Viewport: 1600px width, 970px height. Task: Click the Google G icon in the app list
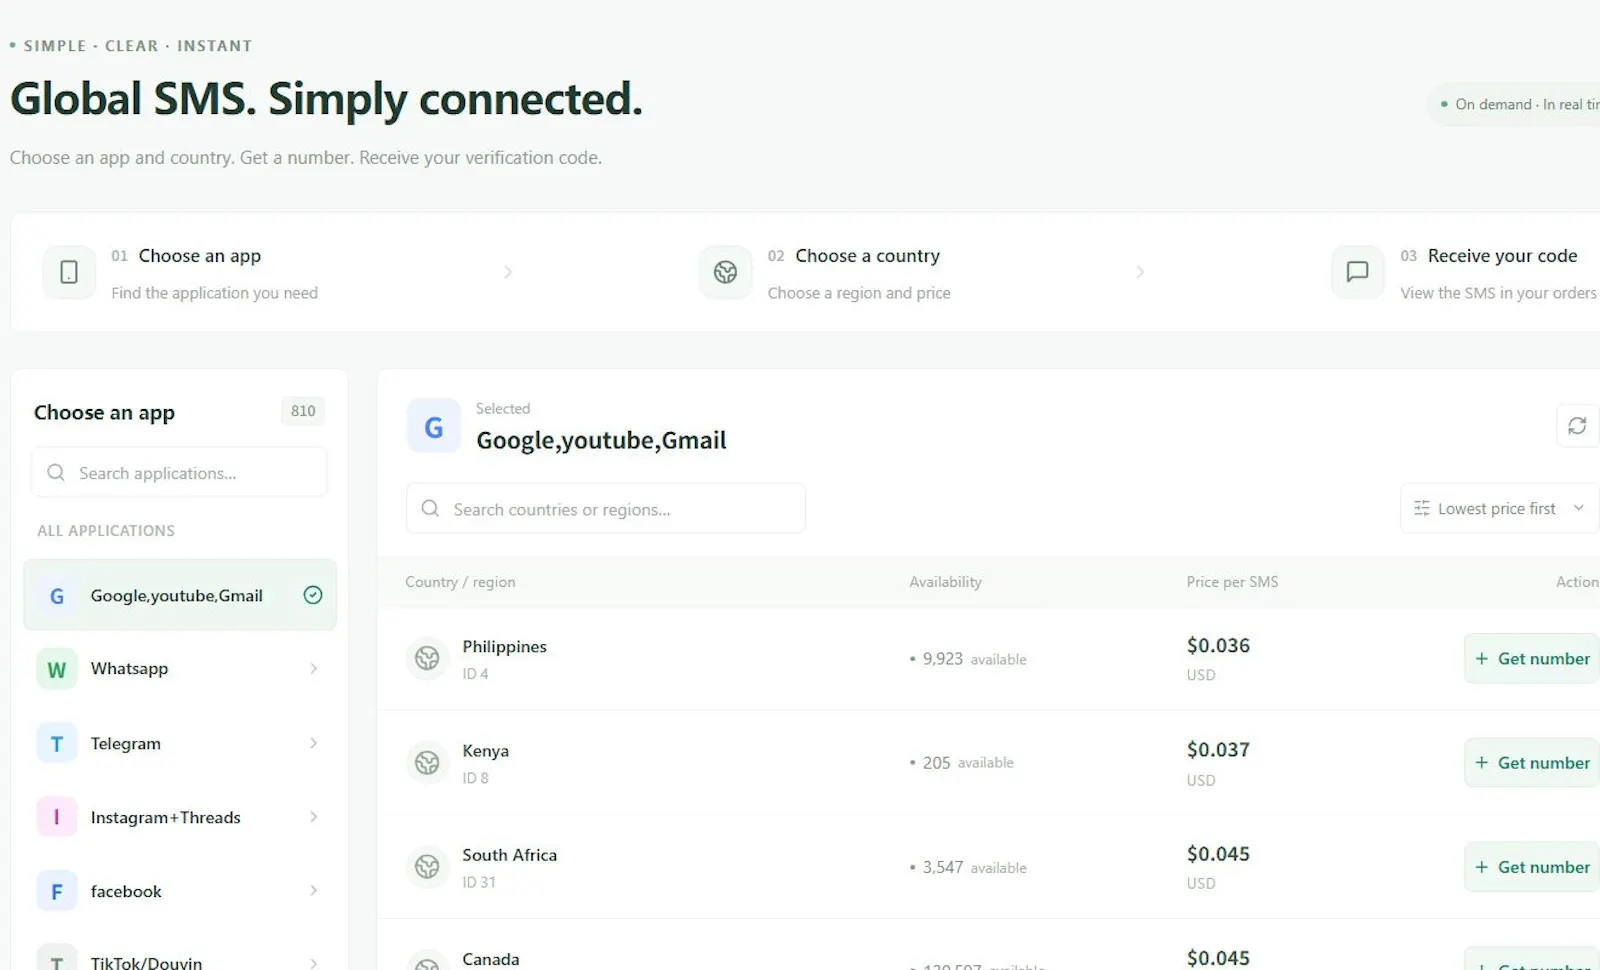click(x=57, y=596)
